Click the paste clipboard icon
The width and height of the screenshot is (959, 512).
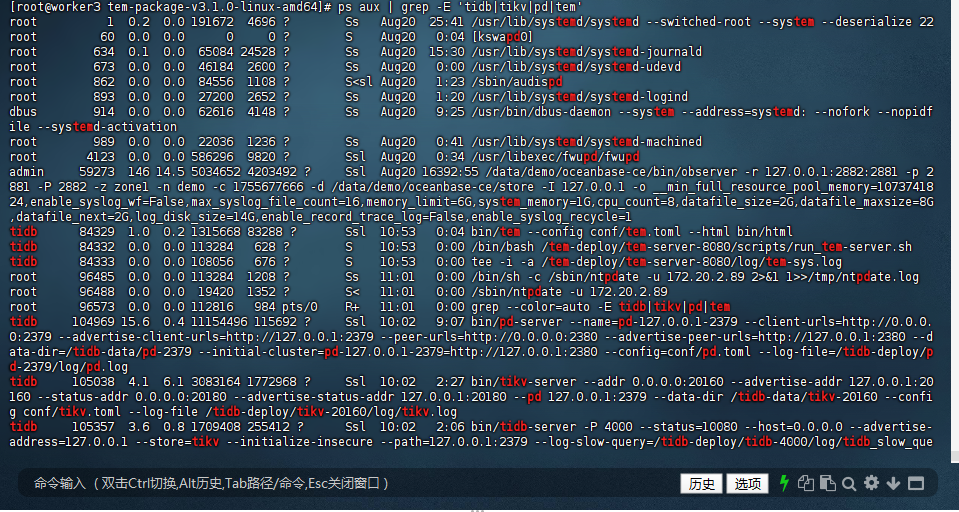coord(827,483)
